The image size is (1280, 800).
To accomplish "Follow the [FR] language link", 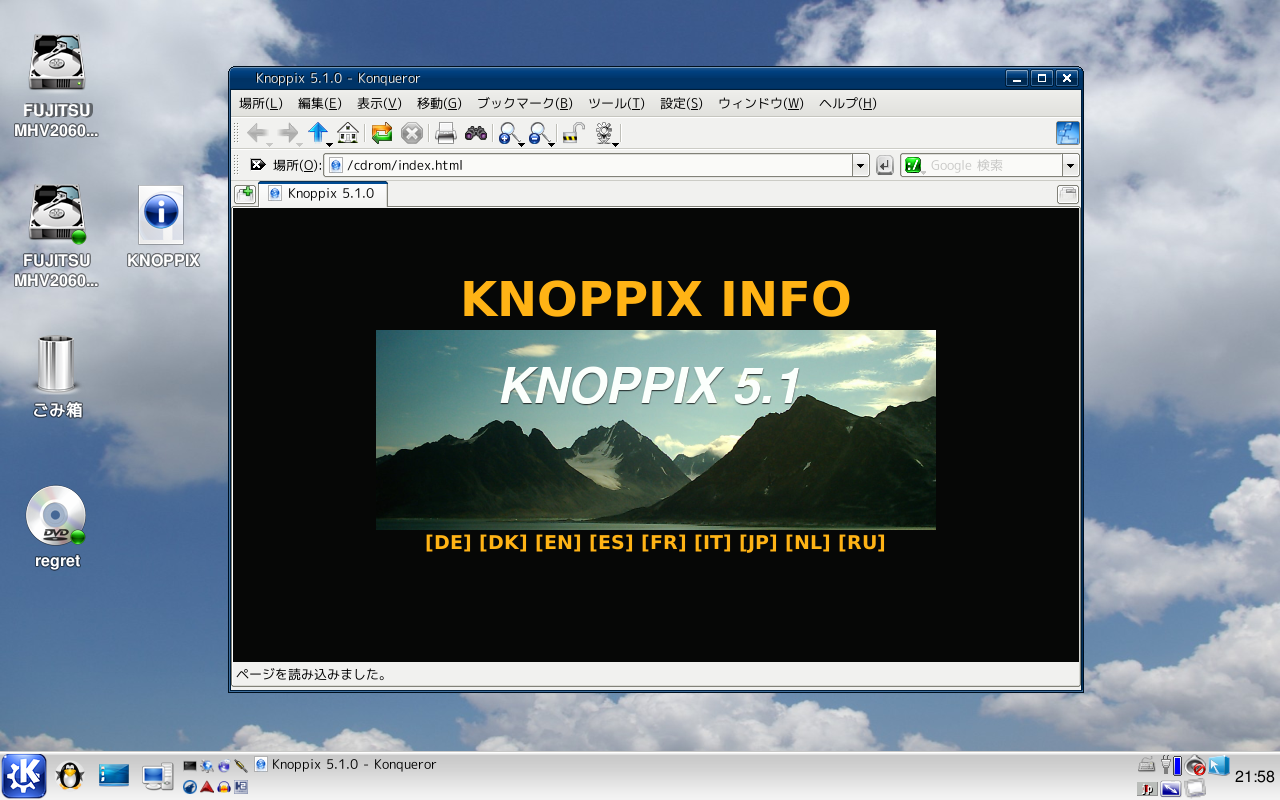I will point(664,542).
